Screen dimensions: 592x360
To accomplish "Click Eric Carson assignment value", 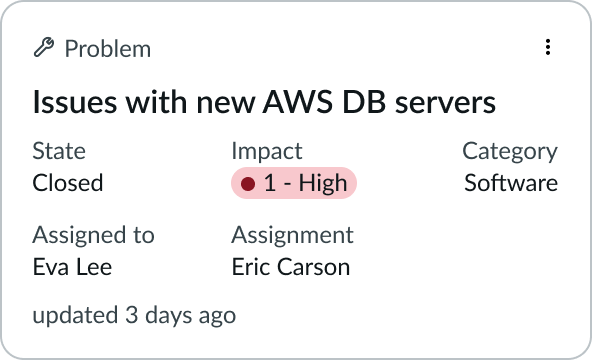I will (291, 267).
